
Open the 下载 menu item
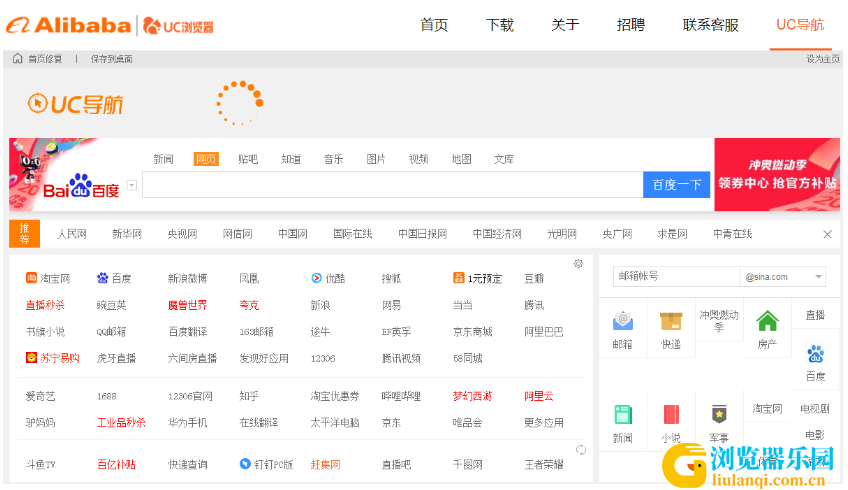(x=500, y=25)
